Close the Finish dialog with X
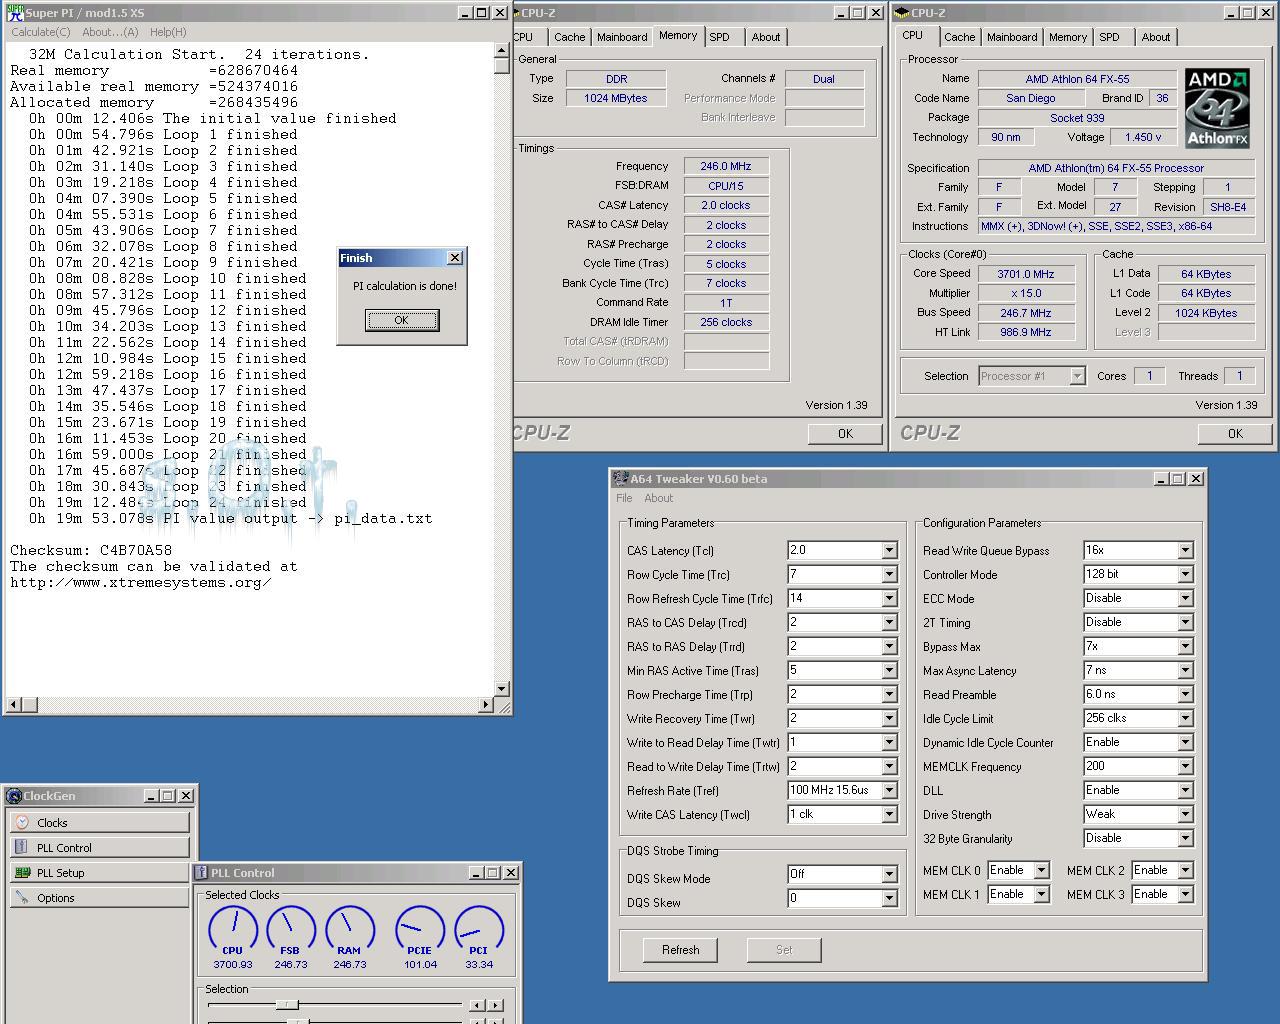The width and height of the screenshot is (1280, 1024). 455,258
